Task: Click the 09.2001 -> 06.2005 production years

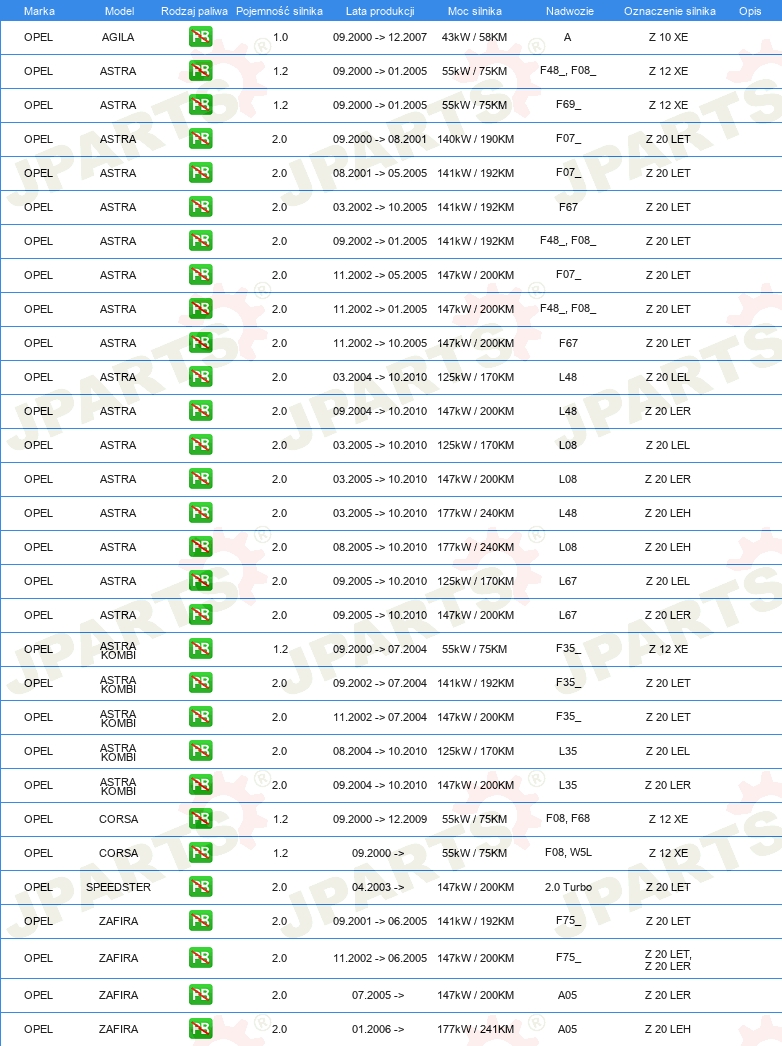Action: pyautogui.click(x=380, y=921)
